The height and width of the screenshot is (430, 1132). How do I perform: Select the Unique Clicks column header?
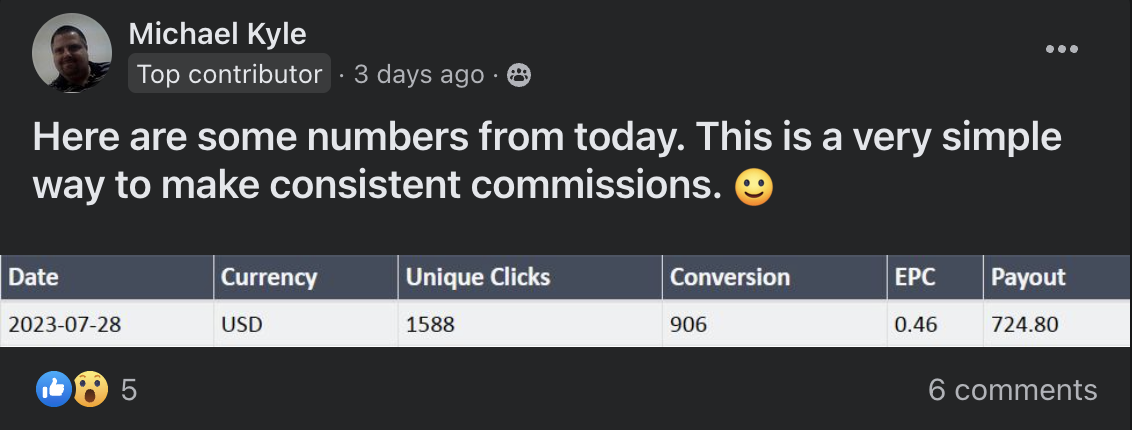pyautogui.click(x=477, y=277)
